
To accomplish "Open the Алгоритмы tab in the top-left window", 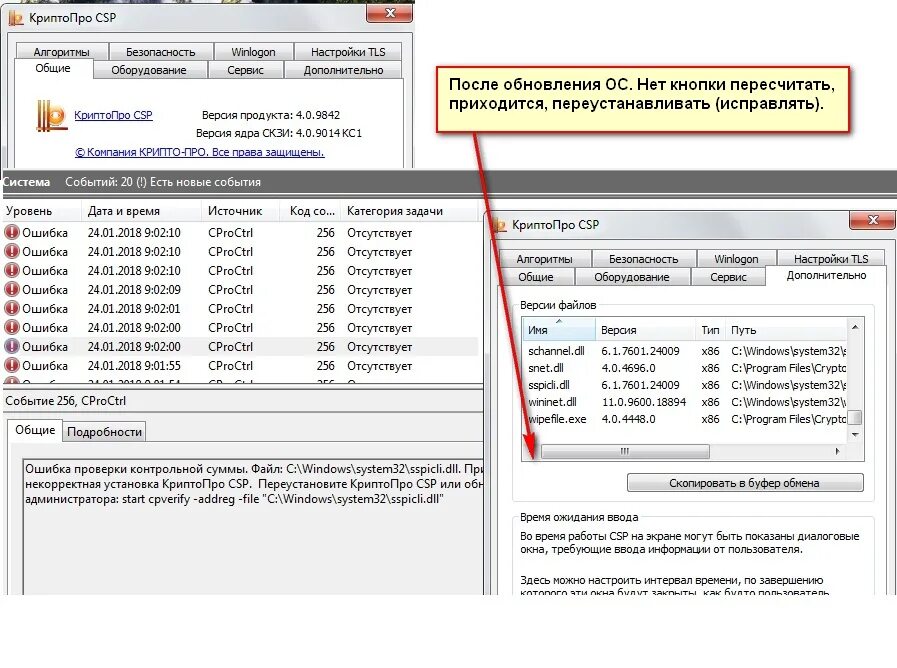I will [x=61, y=52].
